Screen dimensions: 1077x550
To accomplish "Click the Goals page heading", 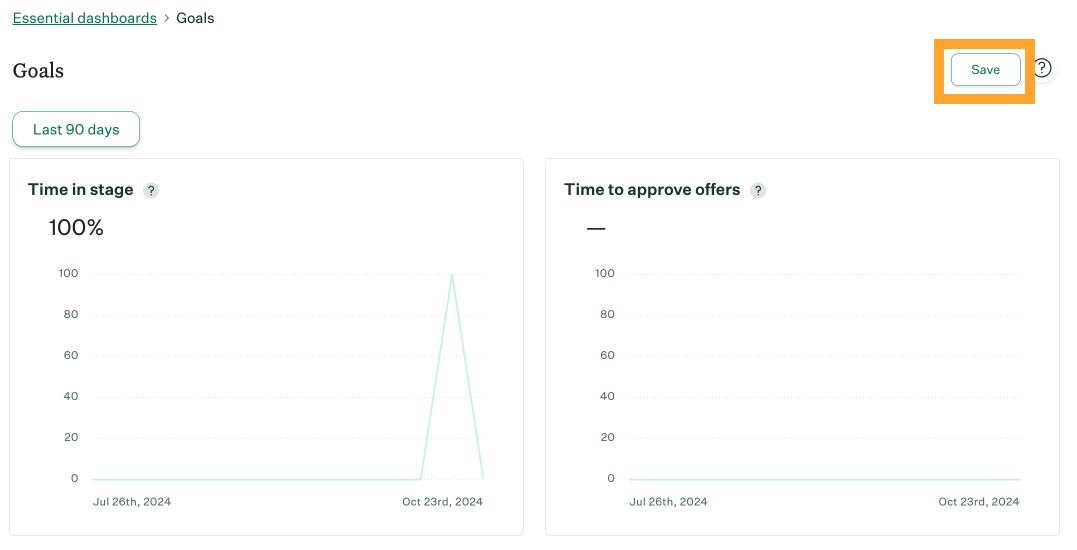I will pyautogui.click(x=38, y=70).
